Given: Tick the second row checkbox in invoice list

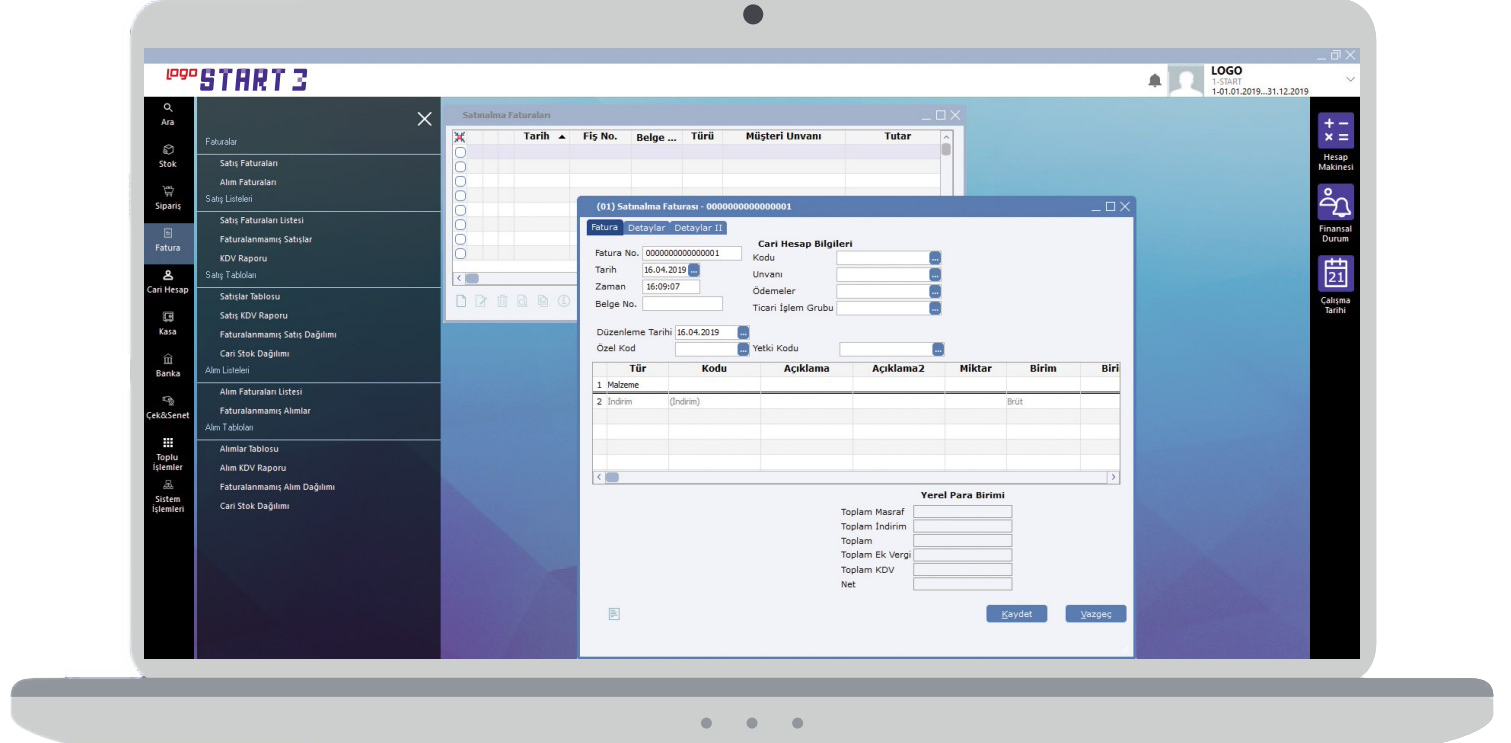Looking at the screenshot, I should [x=460, y=167].
